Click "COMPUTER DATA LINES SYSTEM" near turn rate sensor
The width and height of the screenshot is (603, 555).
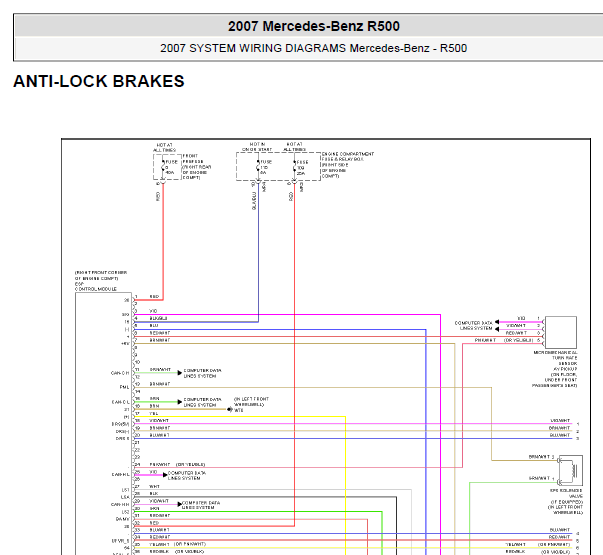(x=473, y=325)
